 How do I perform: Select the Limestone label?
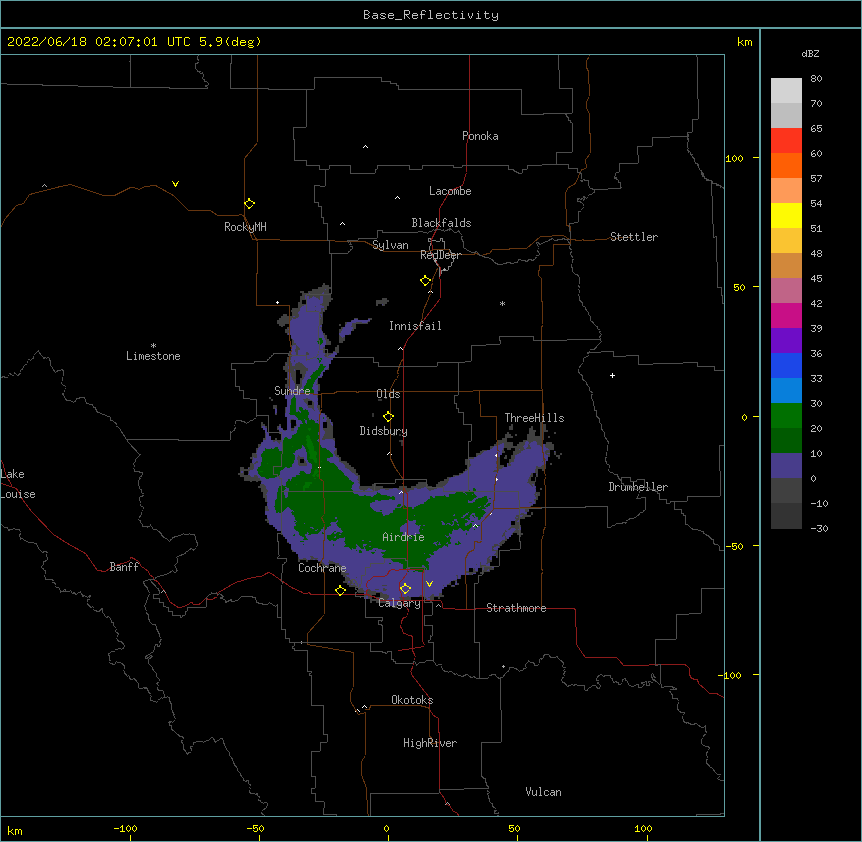pyautogui.click(x=153, y=356)
